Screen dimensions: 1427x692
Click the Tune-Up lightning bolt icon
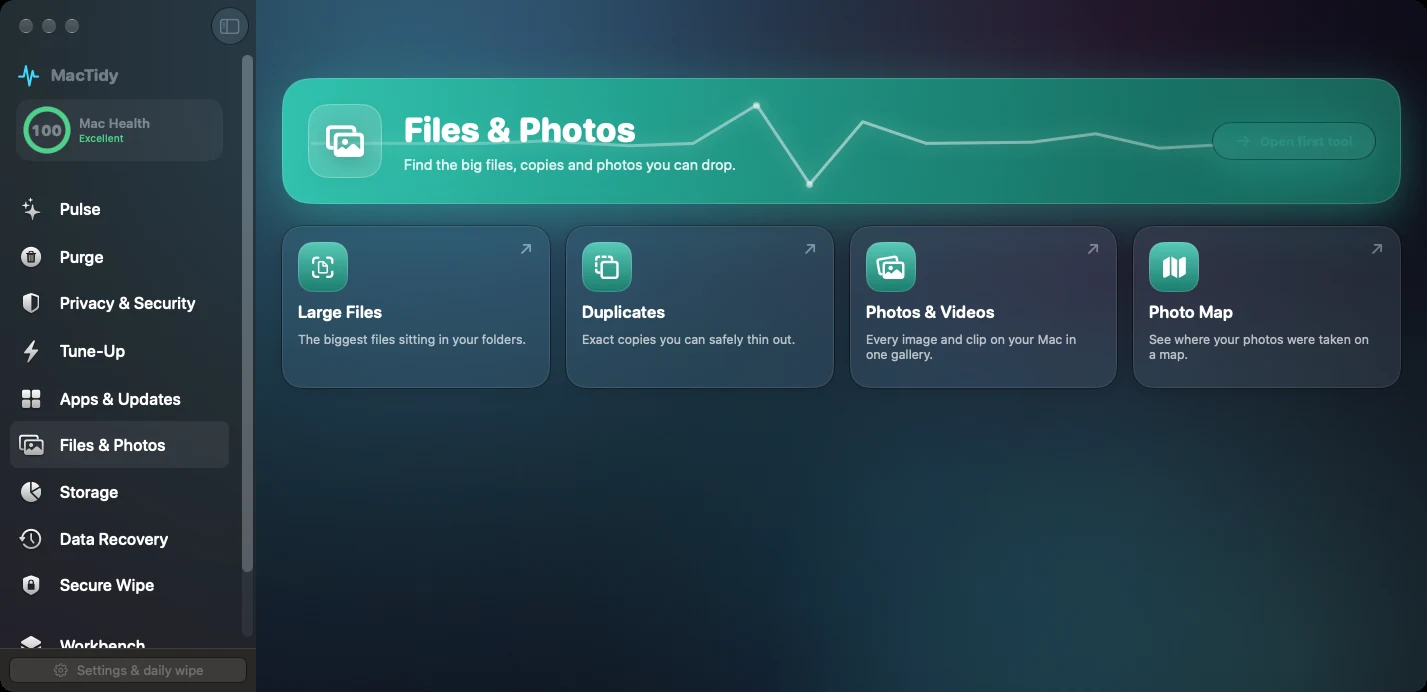pyautogui.click(x=31, y=351)
